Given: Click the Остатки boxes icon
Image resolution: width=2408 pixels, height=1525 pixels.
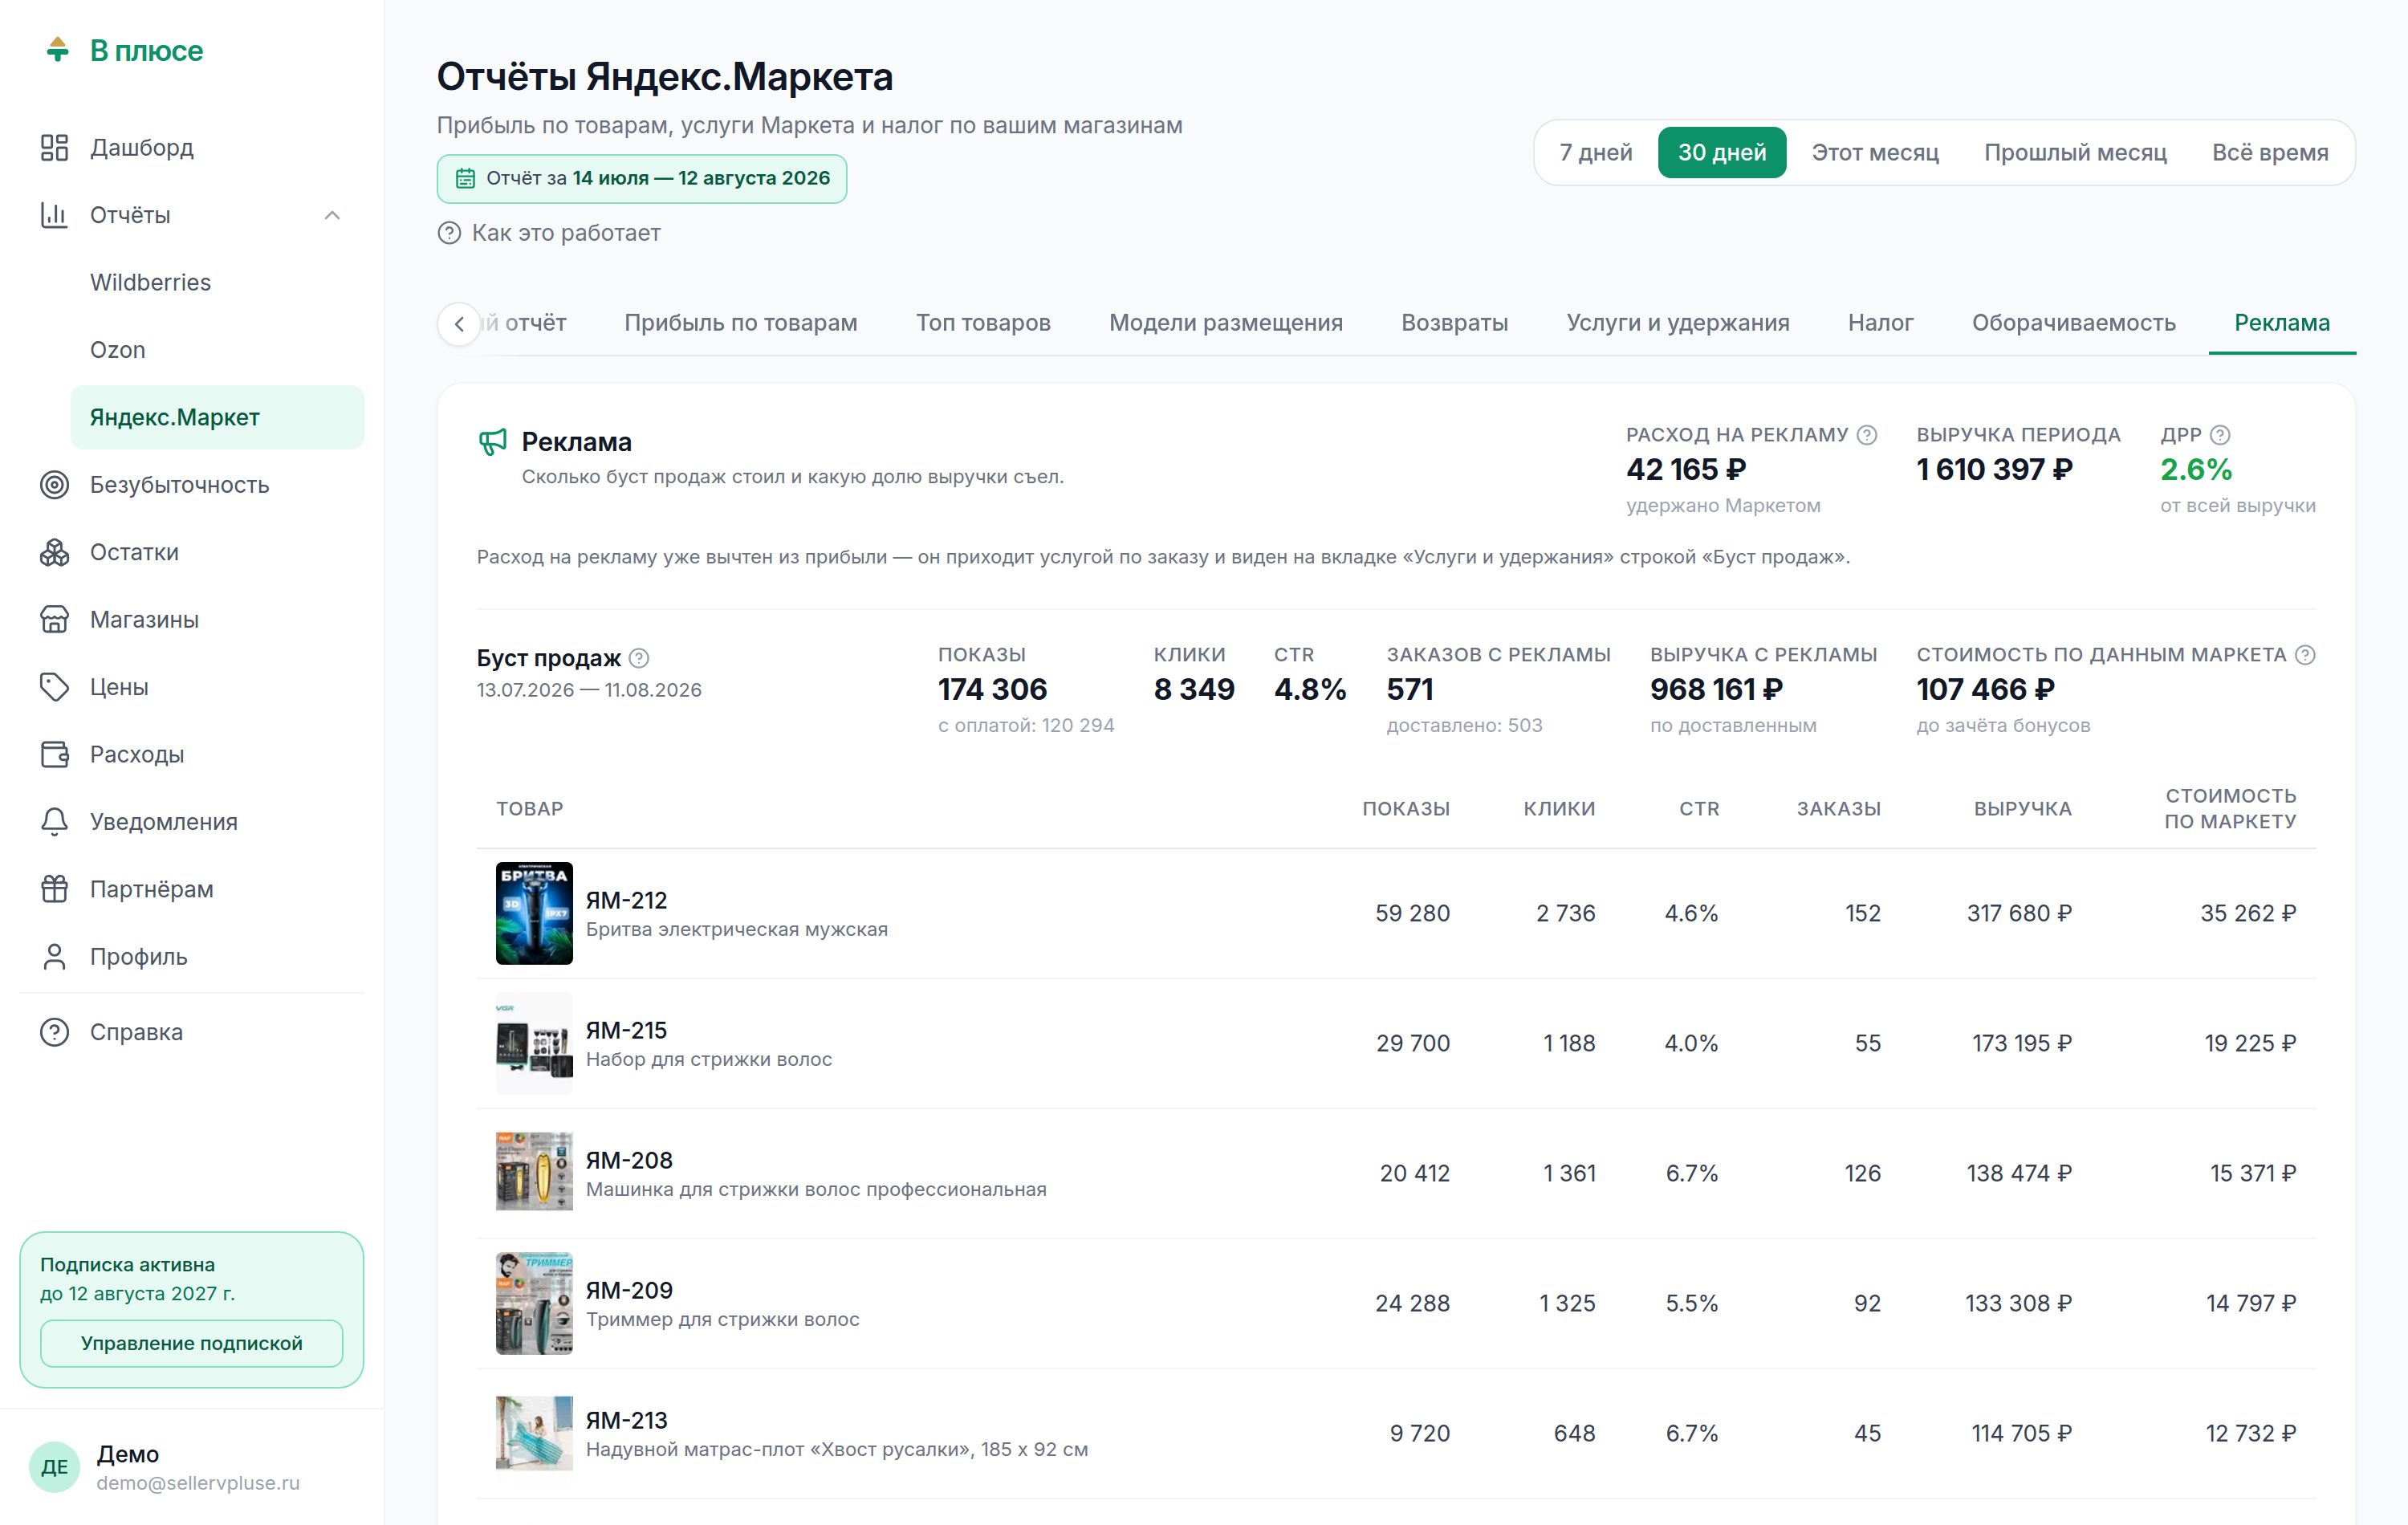Looking at the screenshot, I should (x=54, y=552).
